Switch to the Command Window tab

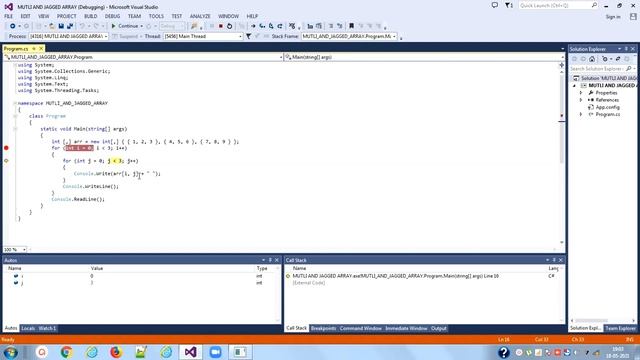click(360, 328)
